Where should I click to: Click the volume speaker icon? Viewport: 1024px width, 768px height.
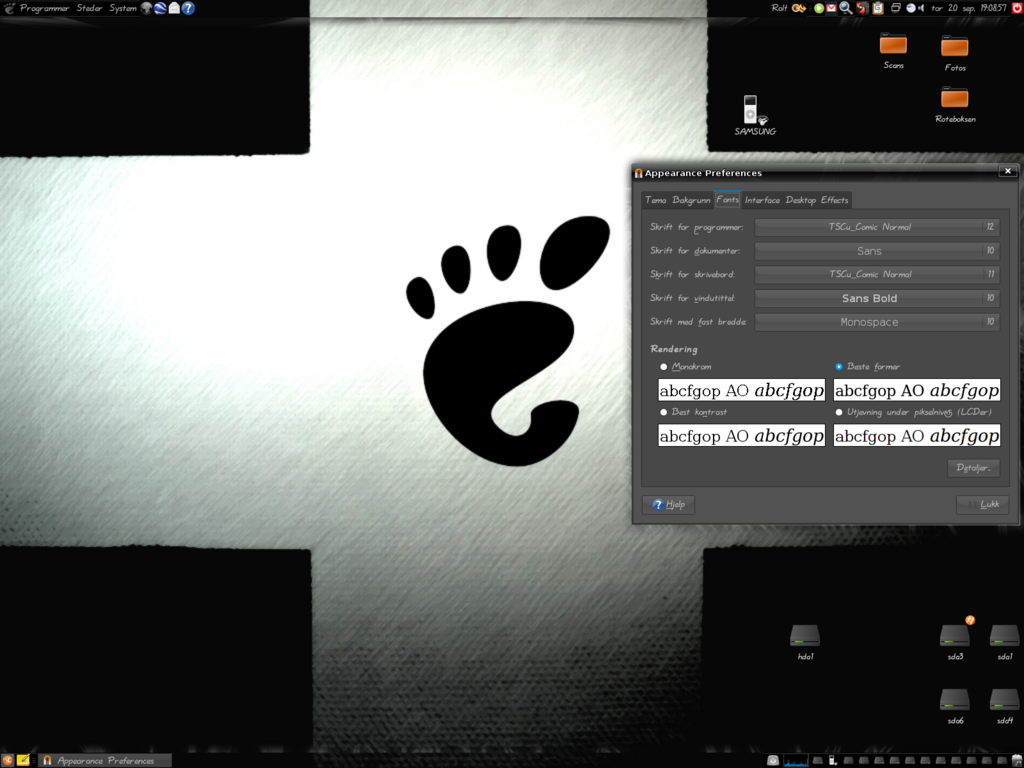tap(919, 8)
